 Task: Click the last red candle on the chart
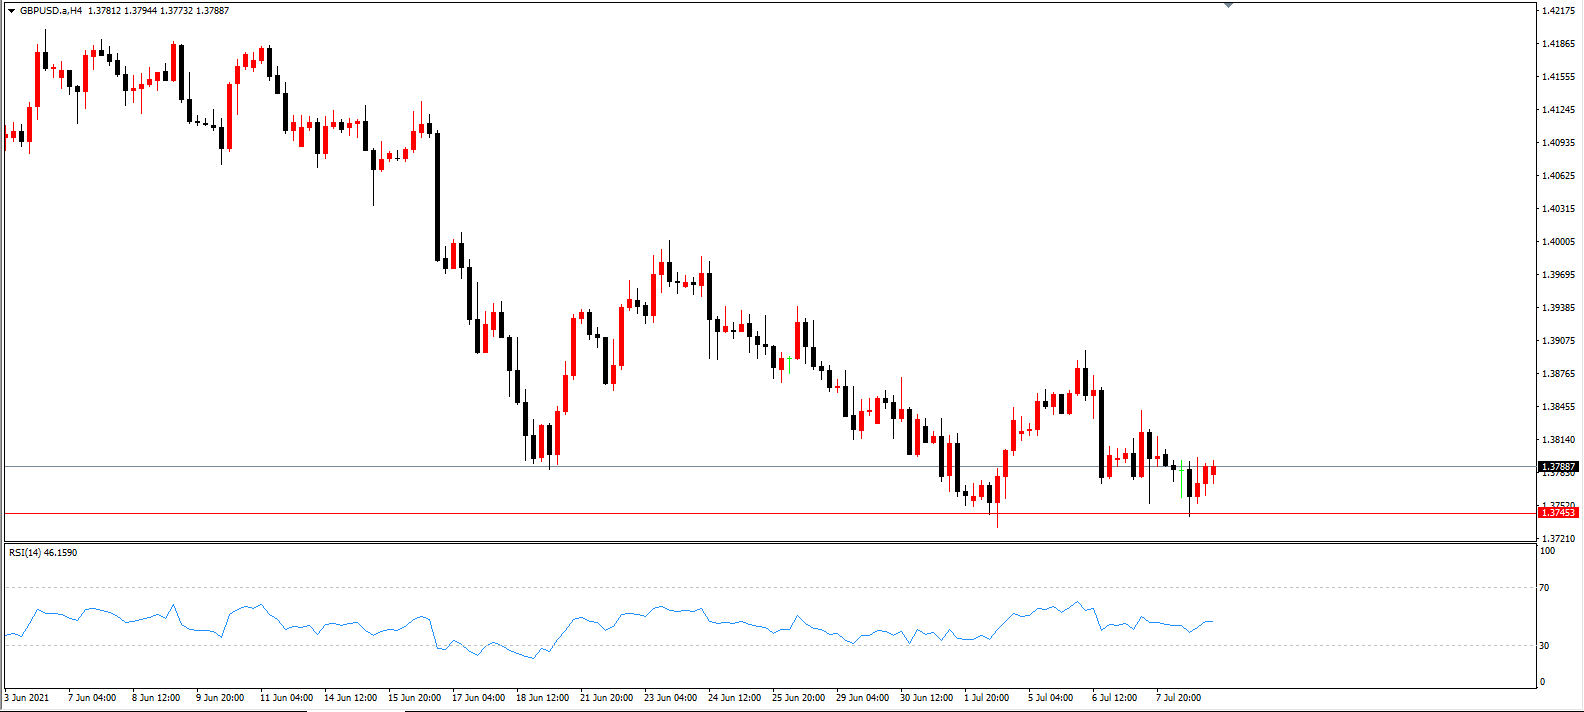coord(1213,470)
